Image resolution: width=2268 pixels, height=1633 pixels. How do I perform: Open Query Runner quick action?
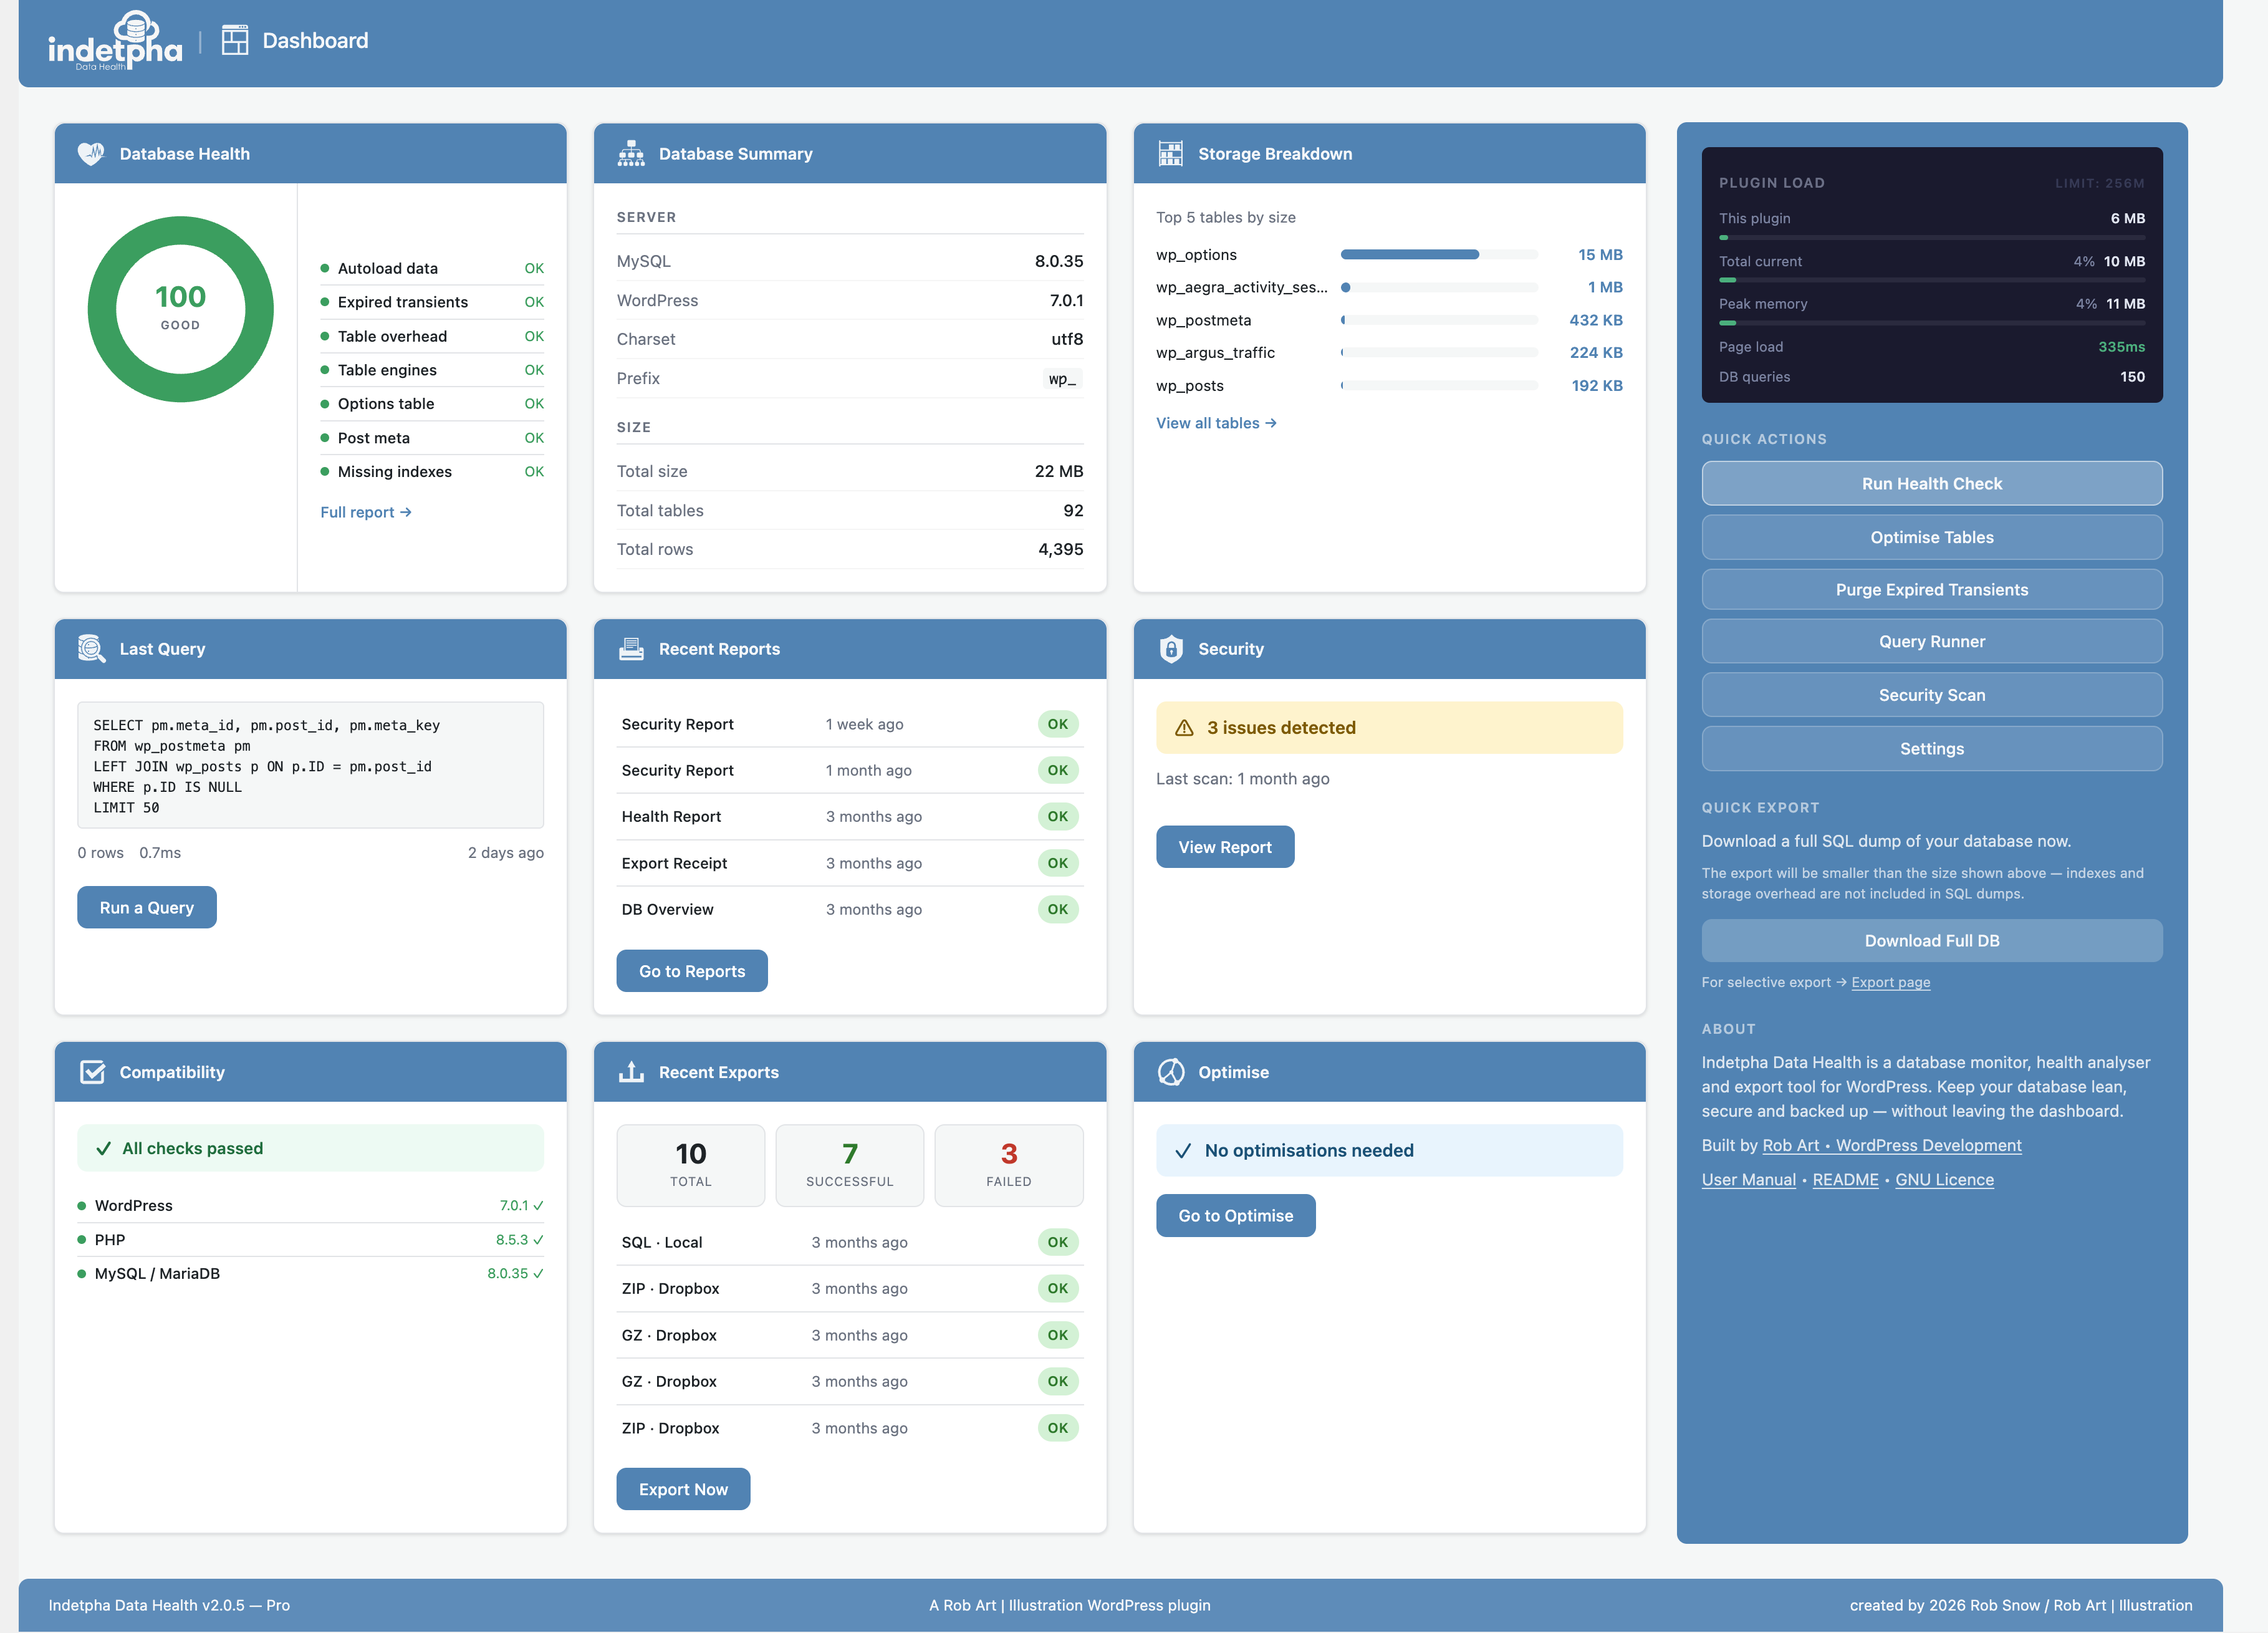[x=1931, y=642]
